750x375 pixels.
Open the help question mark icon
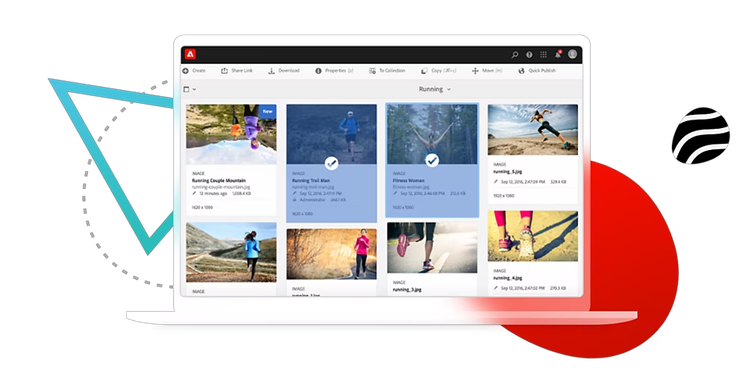529,55
